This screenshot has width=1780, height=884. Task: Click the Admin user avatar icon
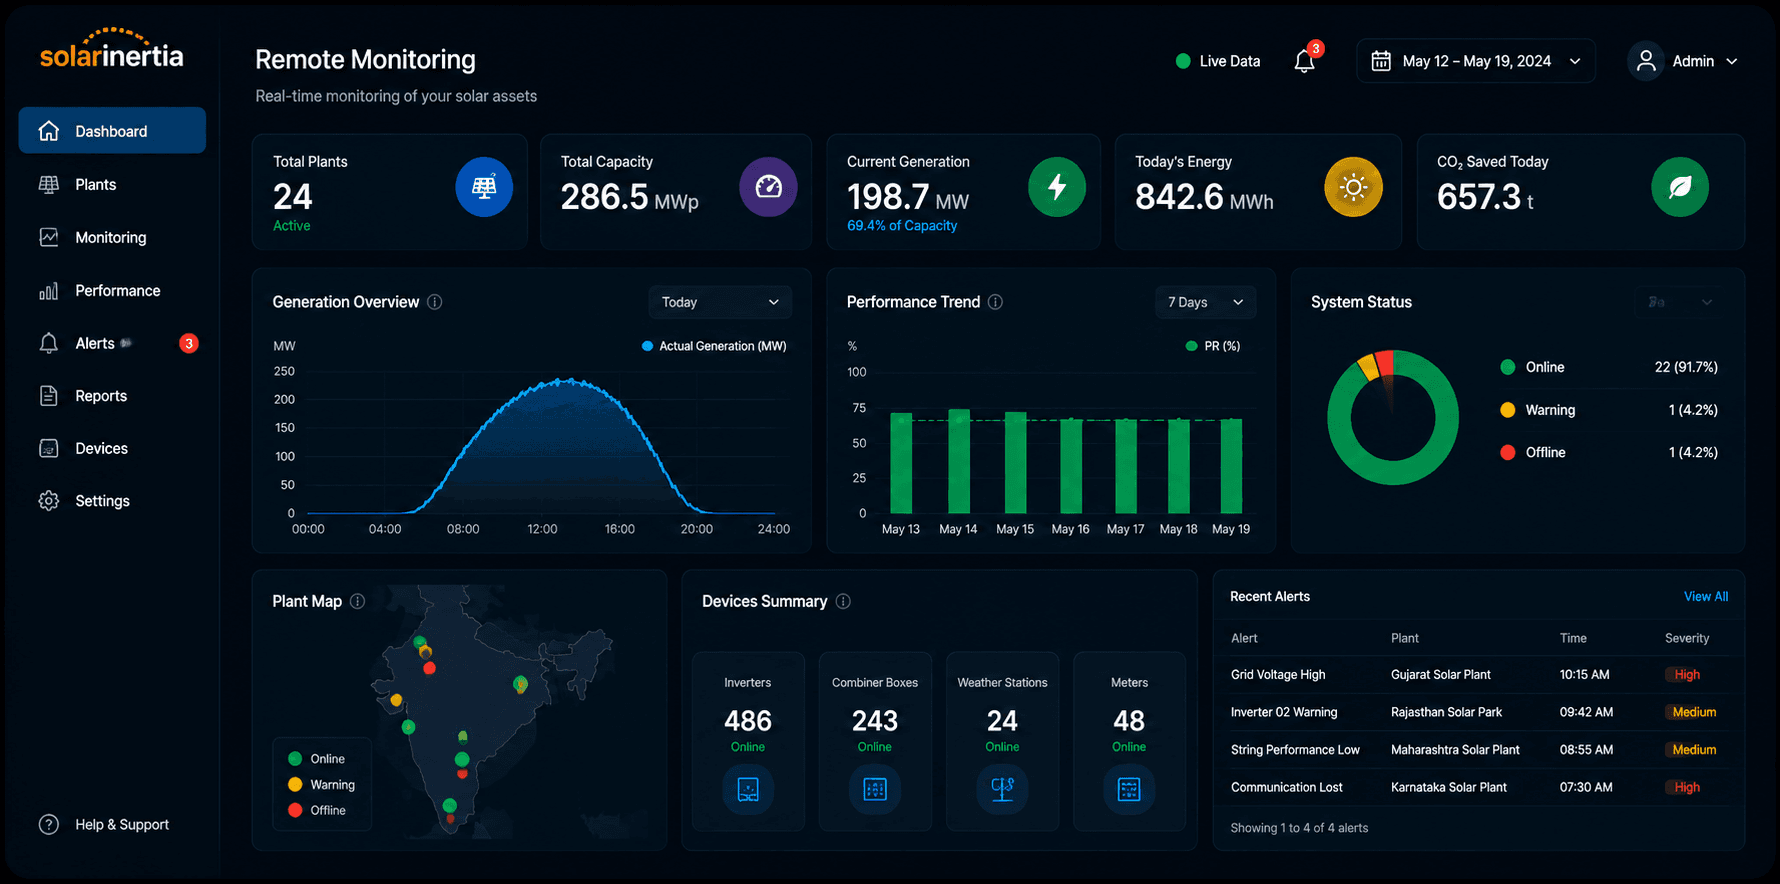pos(1645,61)
